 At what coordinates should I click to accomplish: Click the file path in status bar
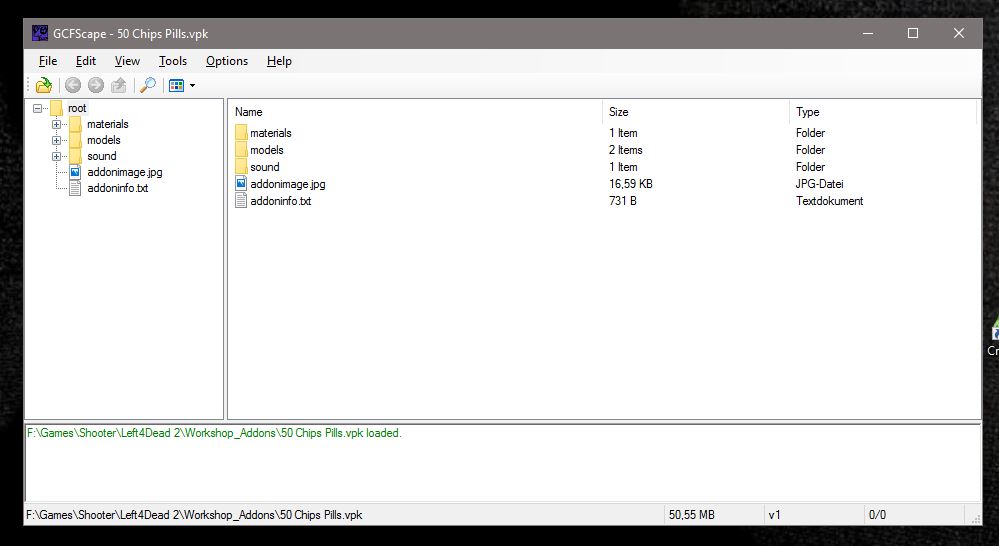(x=194, y=515)
